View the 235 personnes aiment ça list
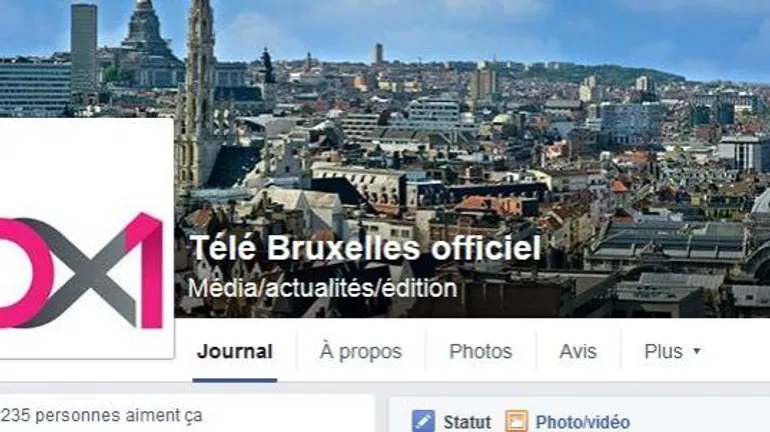770x432 pixels. click(101, 415)
